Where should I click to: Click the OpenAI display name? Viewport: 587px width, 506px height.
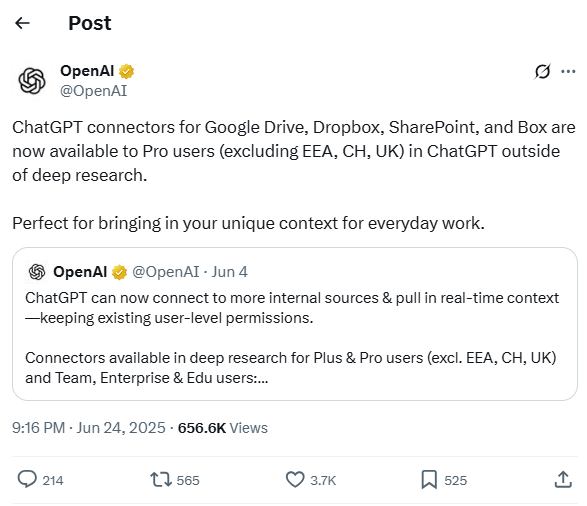click(87, 71)
